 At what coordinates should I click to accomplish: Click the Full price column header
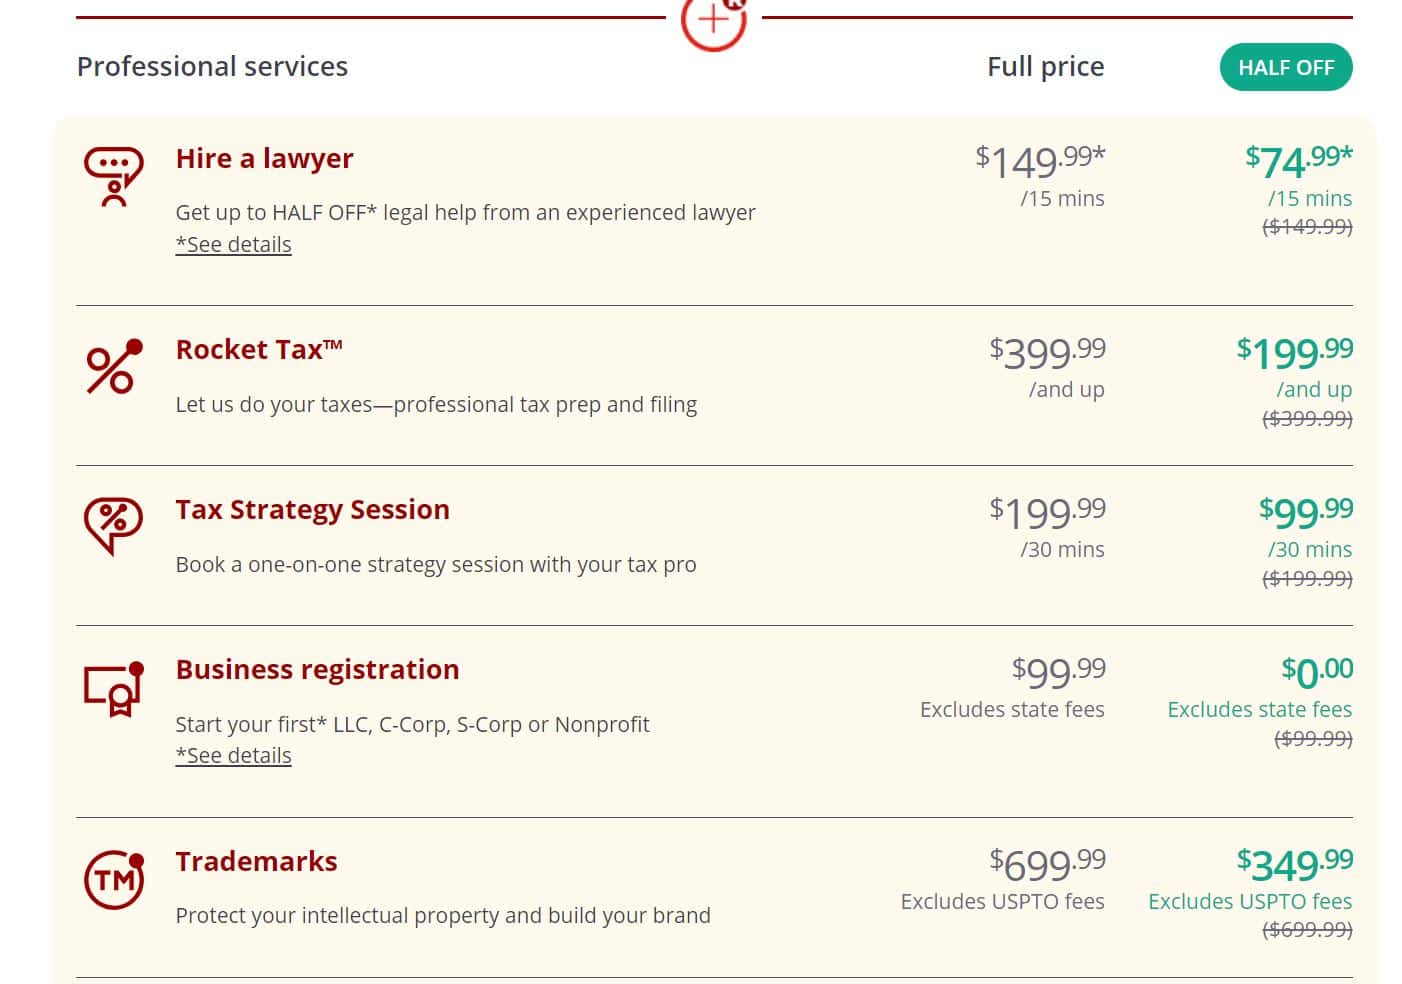(x=1045, y=66)
